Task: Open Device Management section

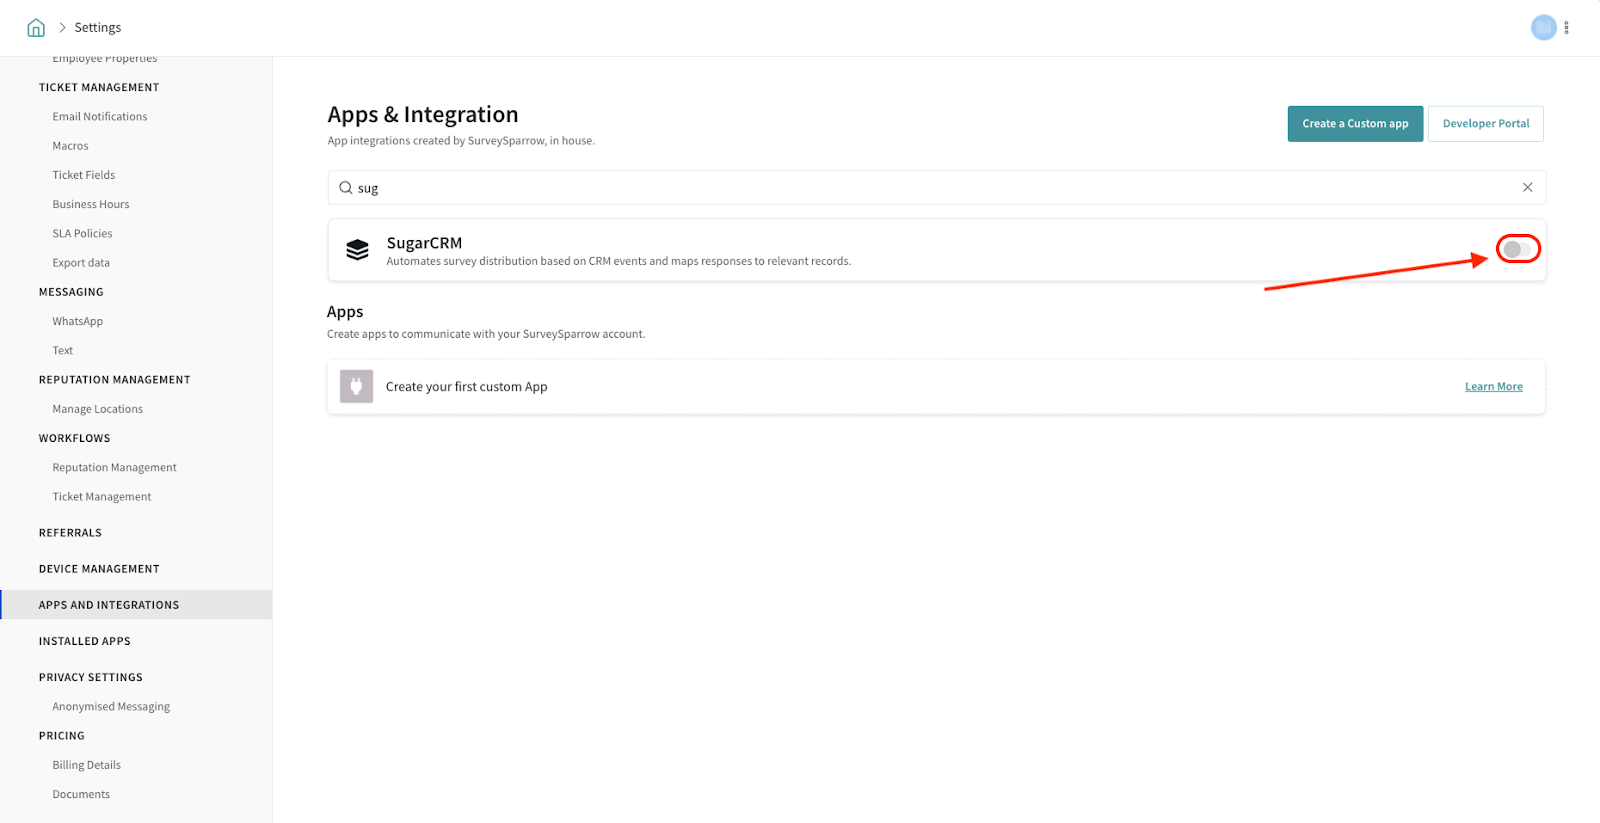Action: click(x=99, y=569)
